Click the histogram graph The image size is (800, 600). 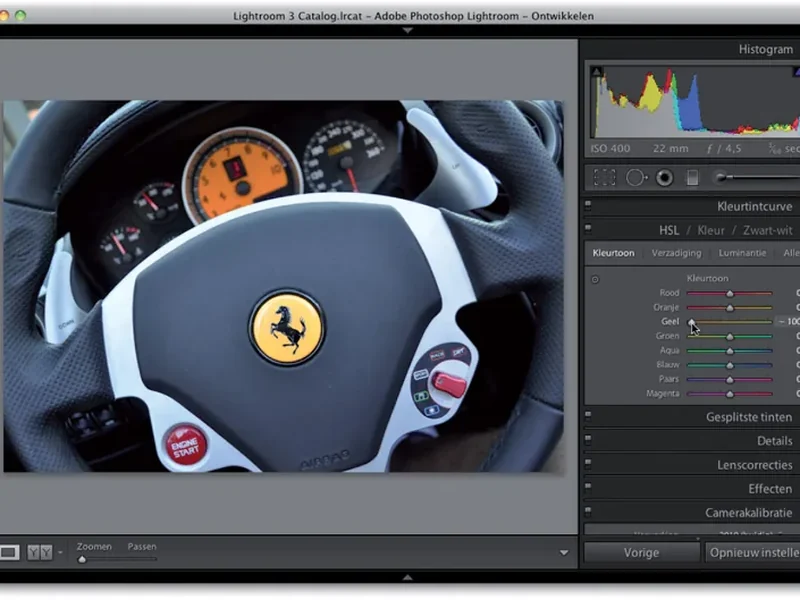click(x=695, y=102)
